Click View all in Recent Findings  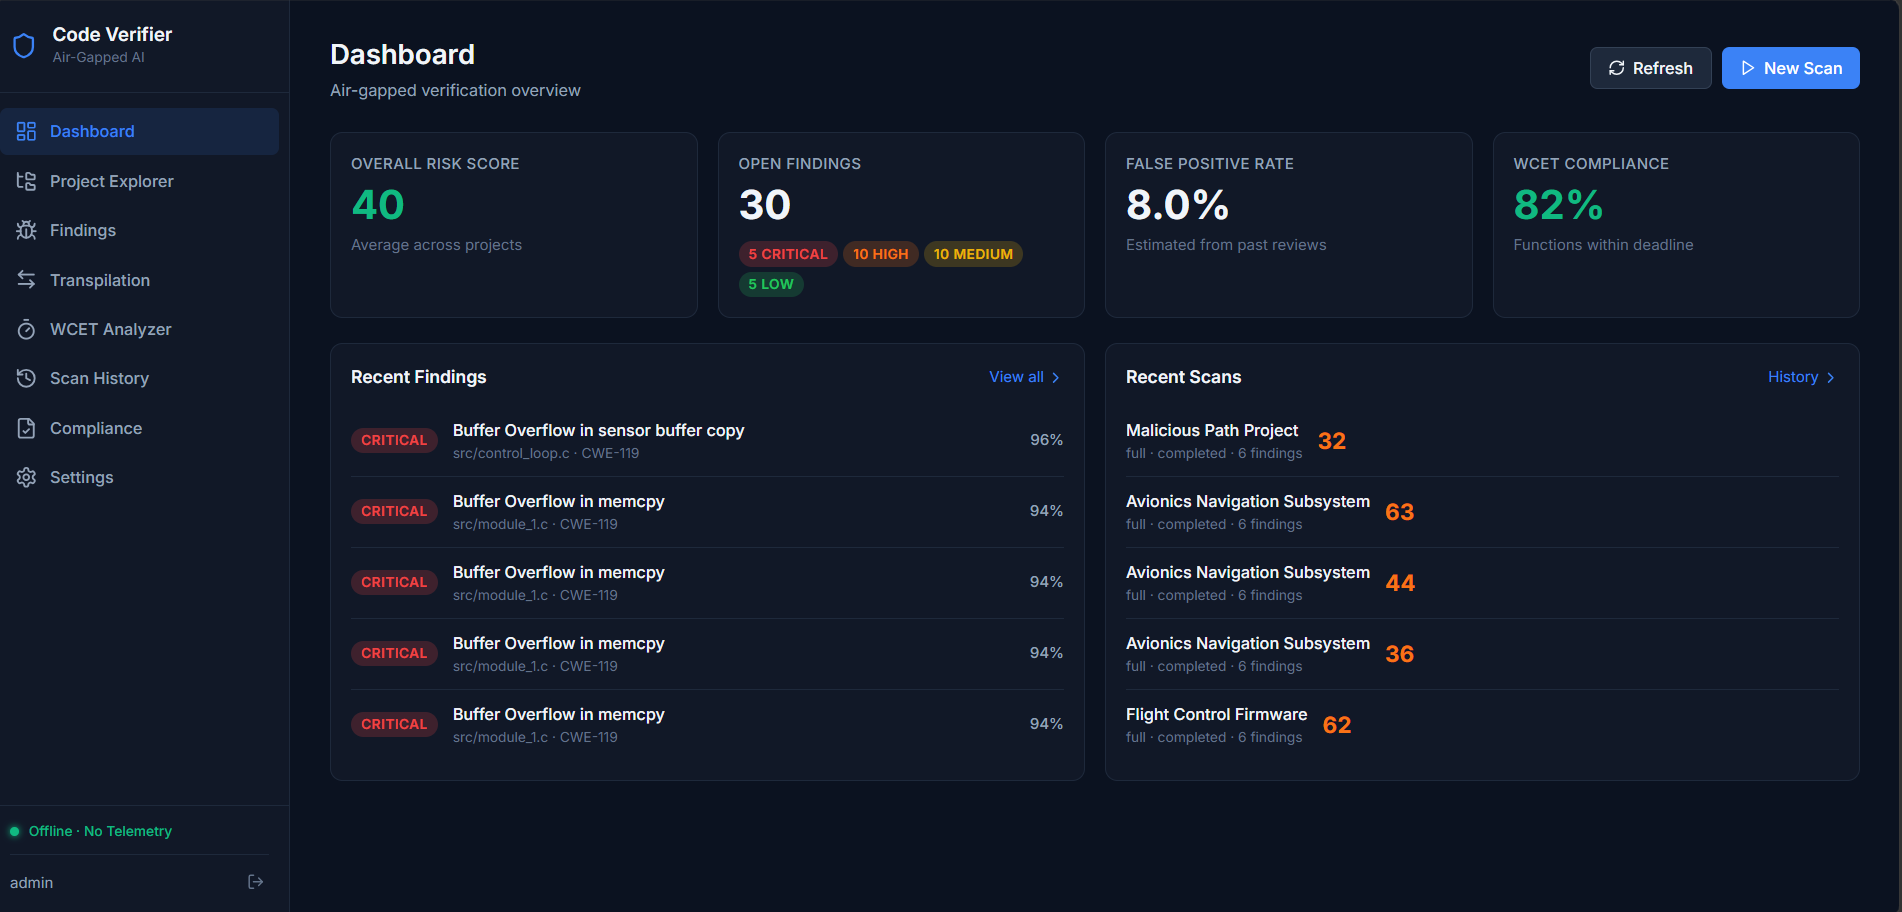click(1024, 377)
